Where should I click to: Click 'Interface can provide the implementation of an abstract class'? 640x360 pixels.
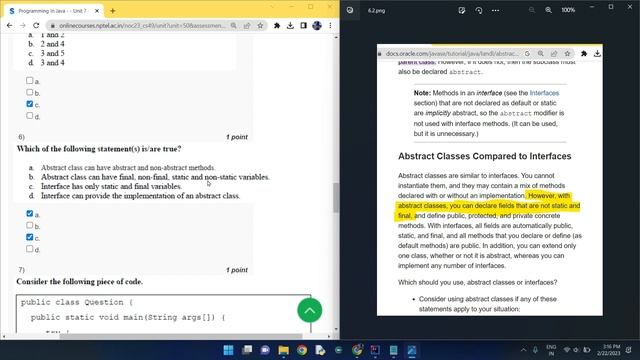pyautogui.click(x=140, y=196)
